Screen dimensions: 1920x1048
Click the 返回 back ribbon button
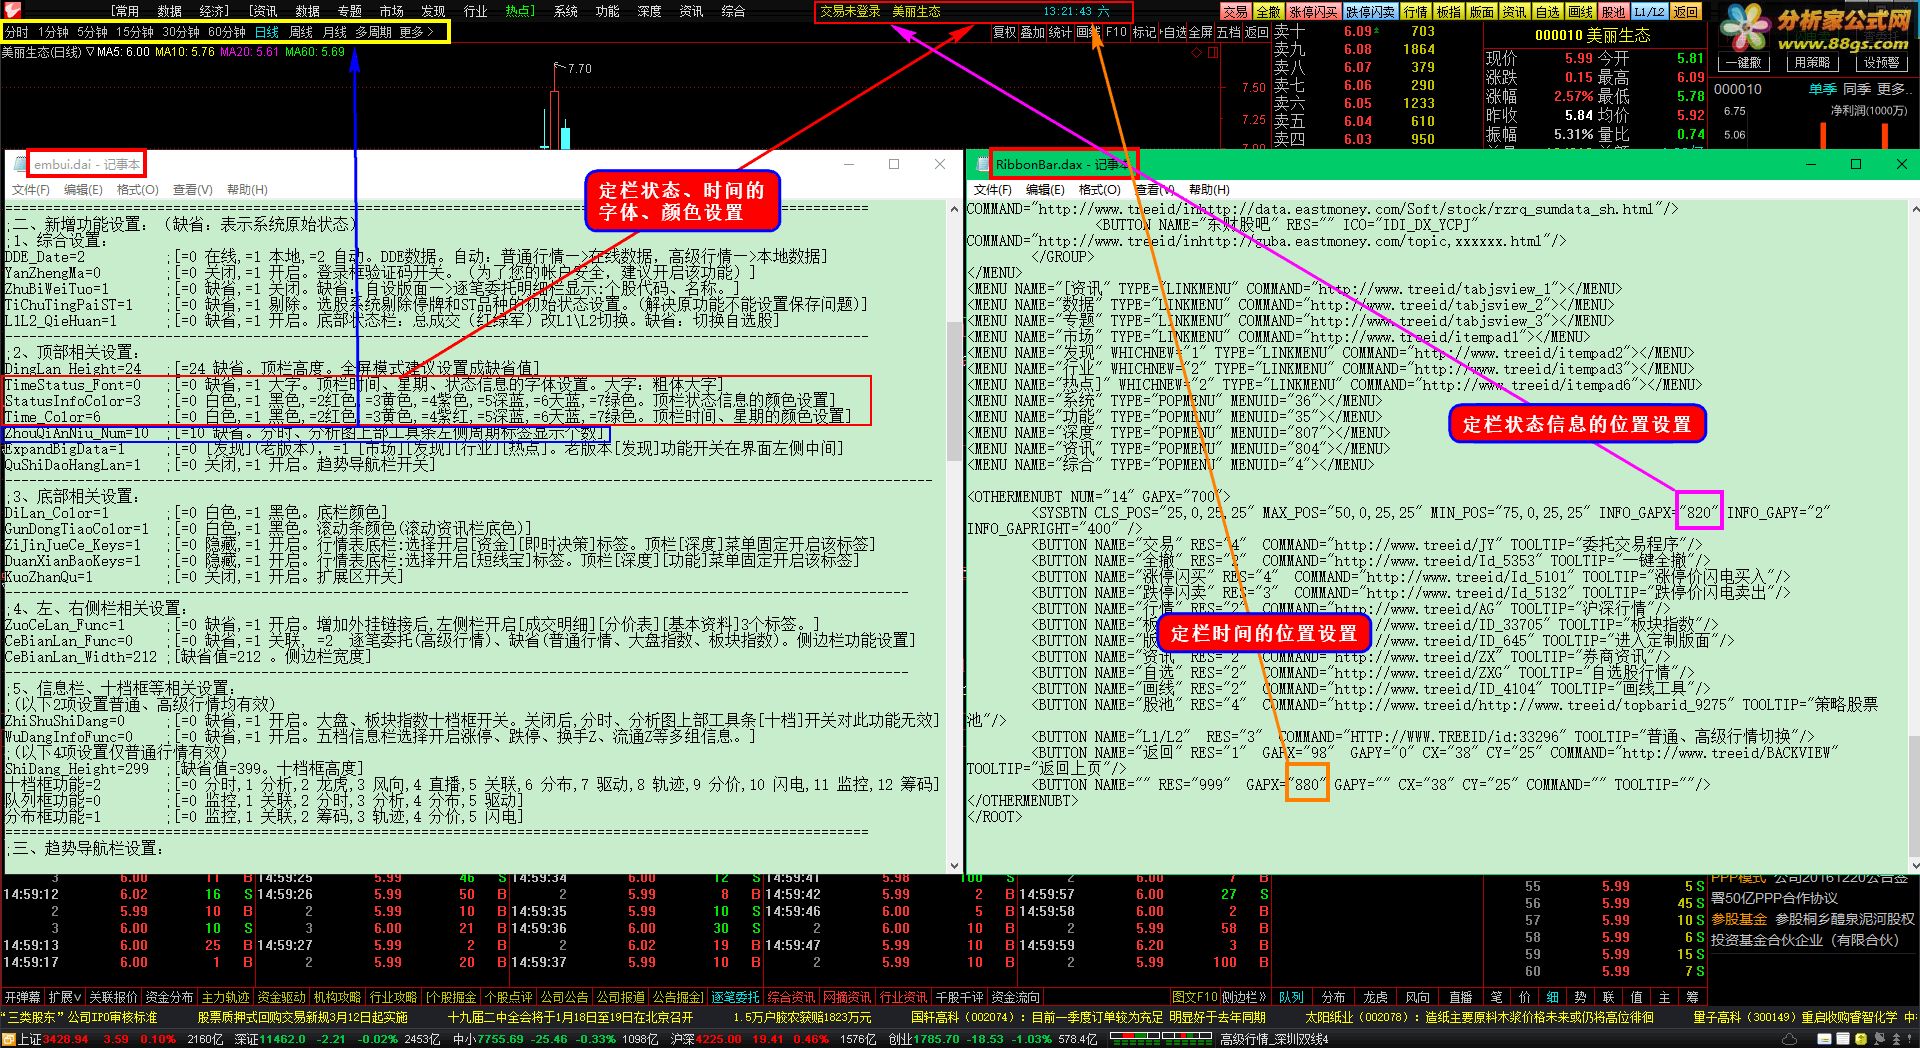(x=1685, y=12)
